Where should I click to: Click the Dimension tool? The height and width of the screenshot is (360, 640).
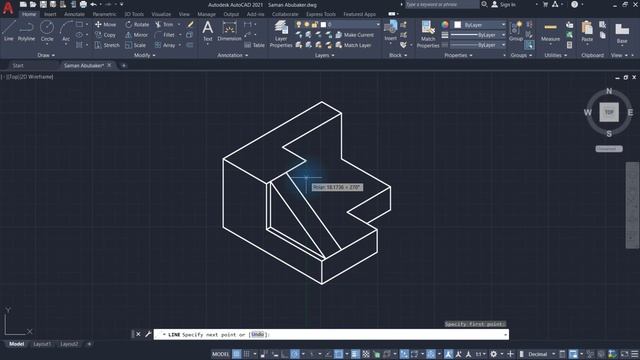coord(229,31)
